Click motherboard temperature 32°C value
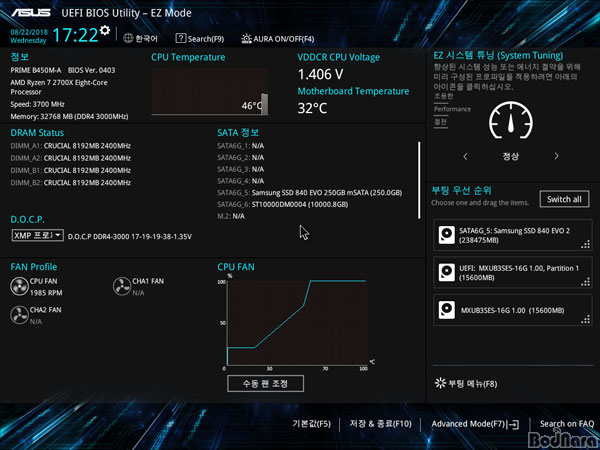This screenshot has height=450, width=600. click(x=312, y=108)
